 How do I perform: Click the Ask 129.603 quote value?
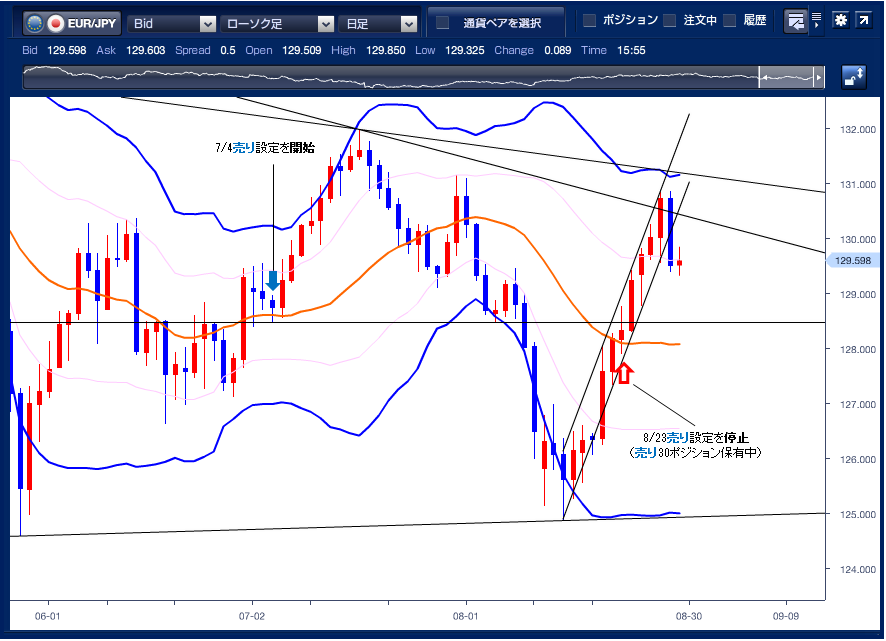[x=145, y=50]
